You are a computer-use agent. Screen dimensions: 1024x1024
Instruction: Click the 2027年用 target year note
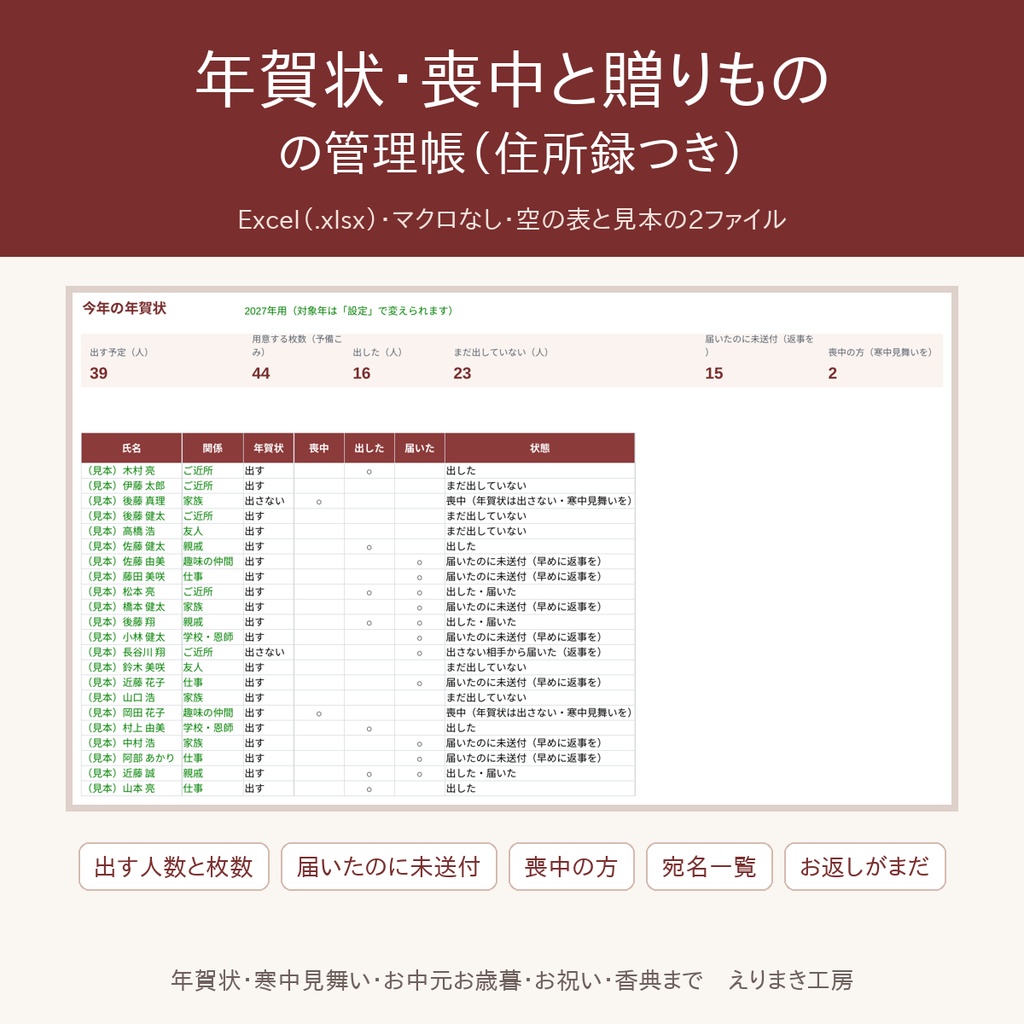pyautogui.click(x=348, y=311)
